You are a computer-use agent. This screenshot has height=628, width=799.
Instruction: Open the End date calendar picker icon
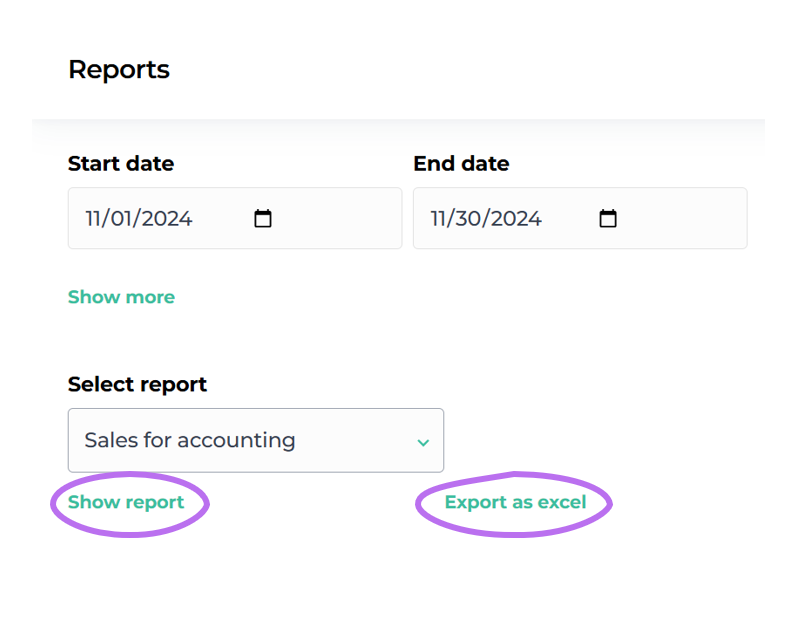[x=608, y=219]
